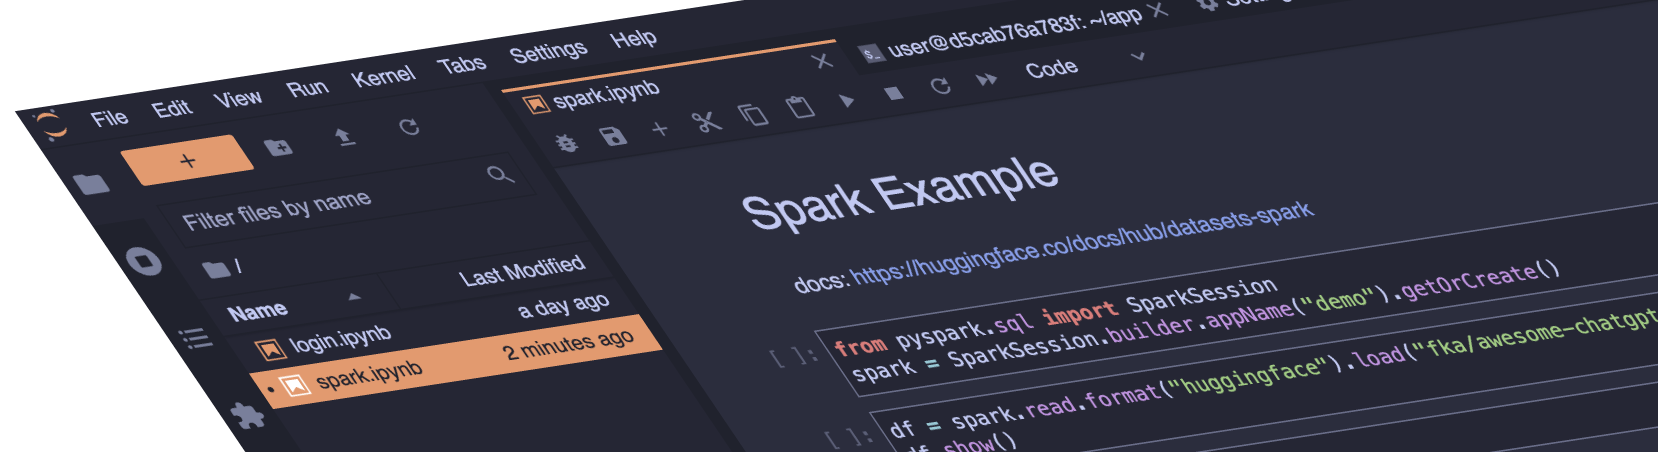
Task: Copy the selected cell
Action: click(x=753, y=114)
